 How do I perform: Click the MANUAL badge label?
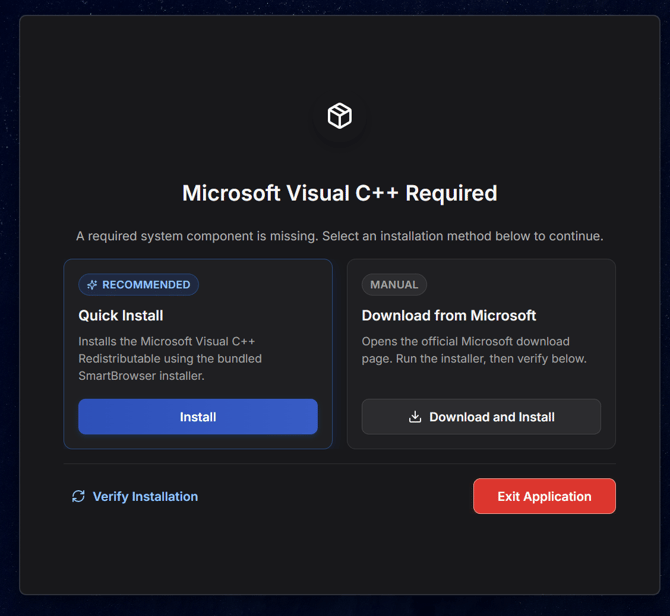[x=394, y=285]
